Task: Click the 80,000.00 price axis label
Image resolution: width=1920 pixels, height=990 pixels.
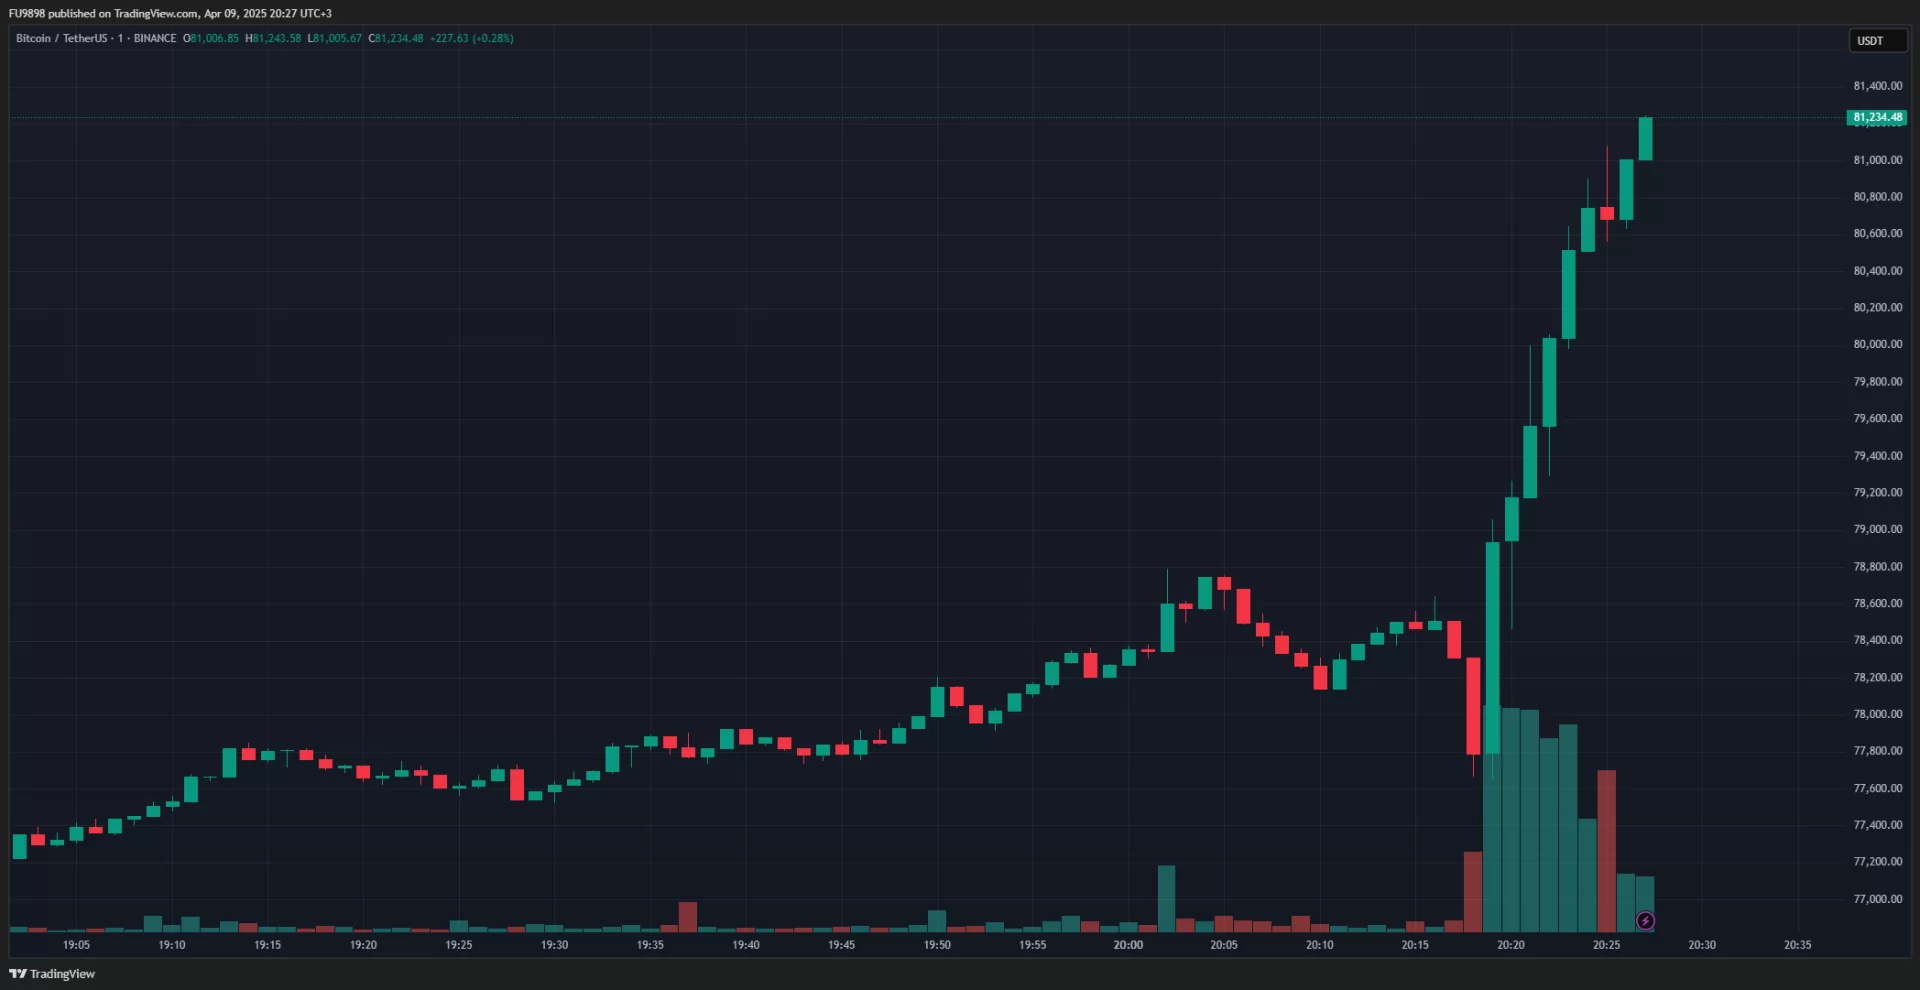Action: pyautogui.click(x=1877, y=344)
